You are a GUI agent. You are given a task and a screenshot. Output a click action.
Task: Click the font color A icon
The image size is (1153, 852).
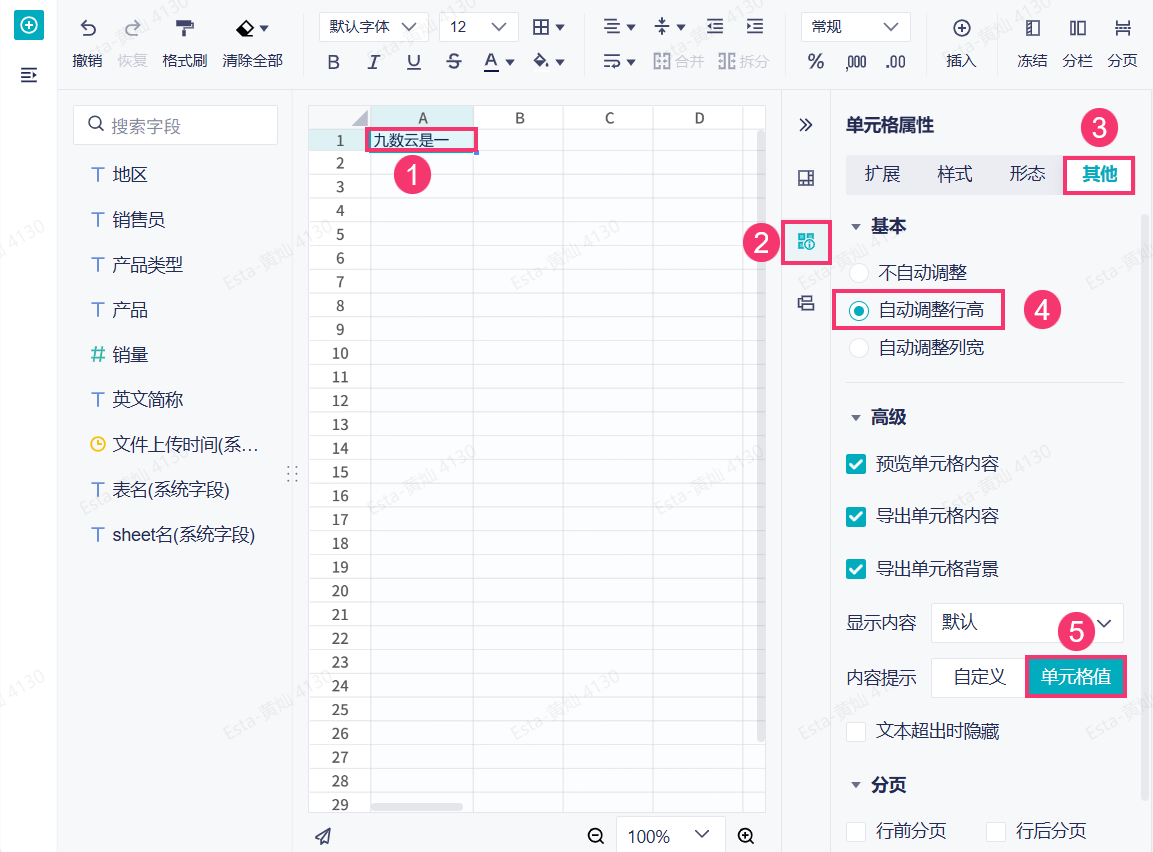[x=491, y=62]
